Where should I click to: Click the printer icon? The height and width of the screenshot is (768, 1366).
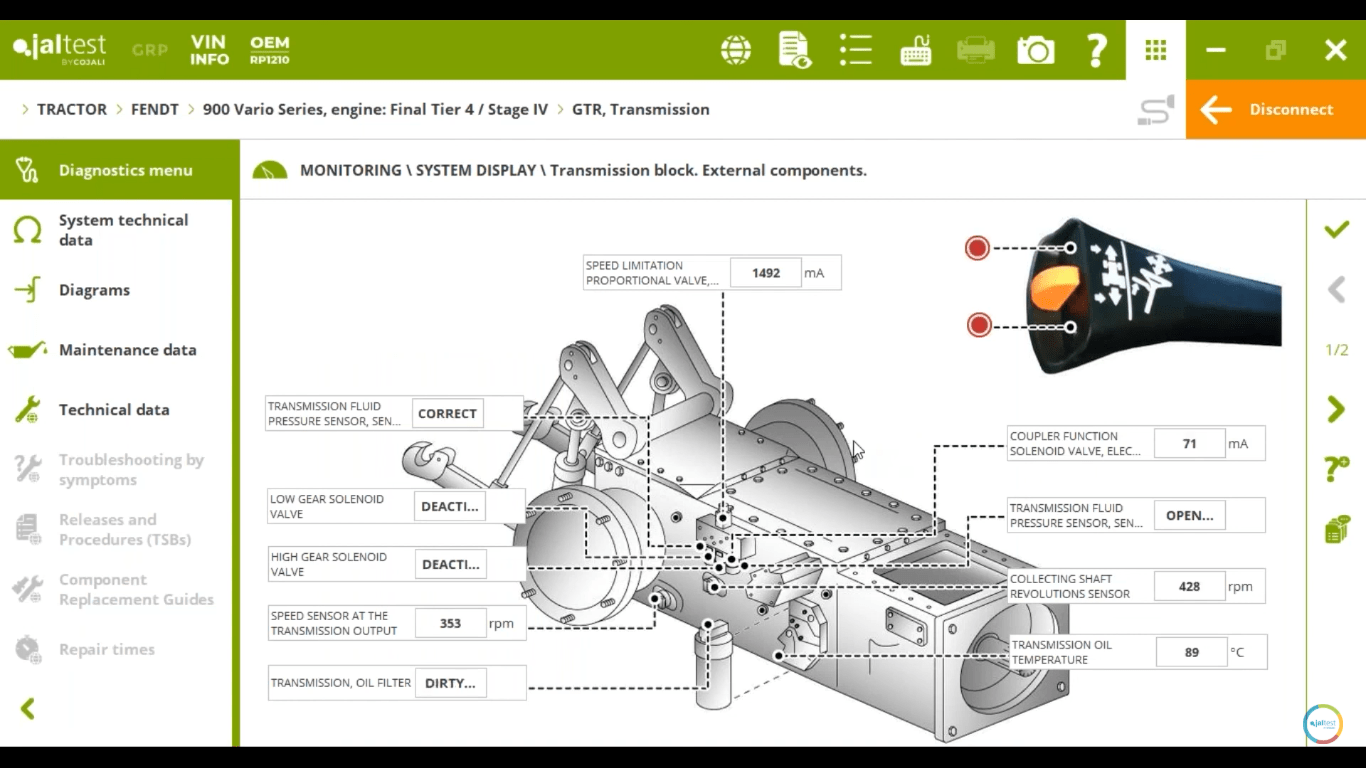975,50
